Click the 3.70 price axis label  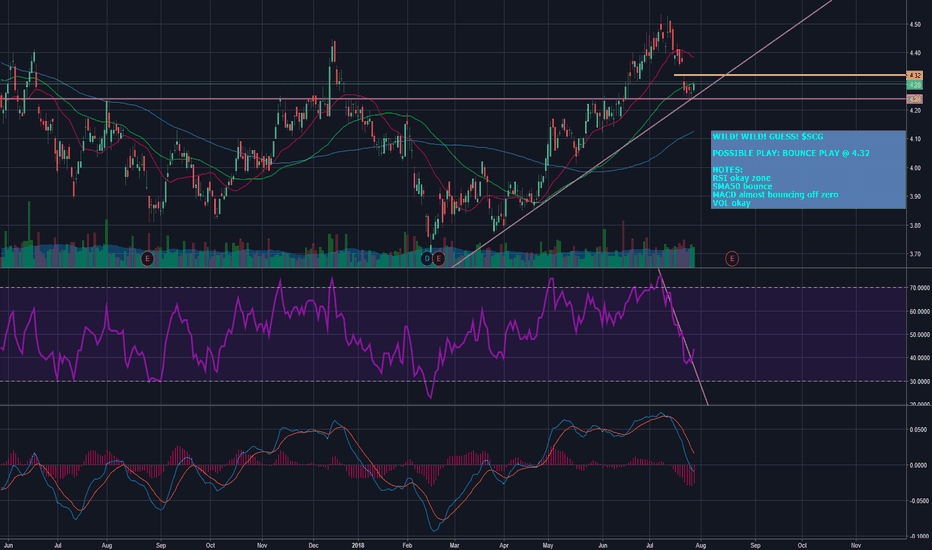[915, 254]
